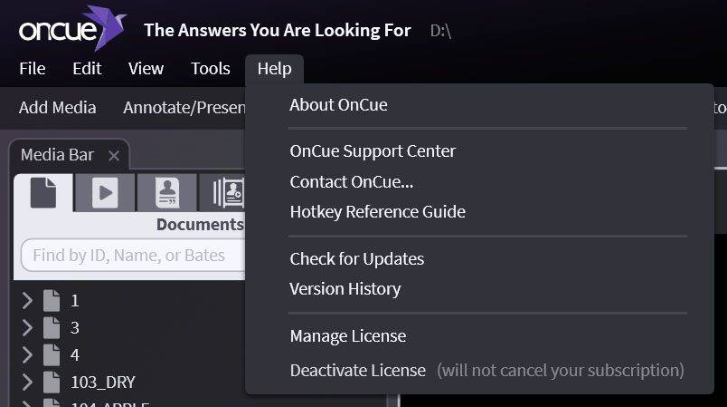Screen dimensions: 727x407
Task: Click Find by ID, Name, or Bates field
Action: pos(133,255)
